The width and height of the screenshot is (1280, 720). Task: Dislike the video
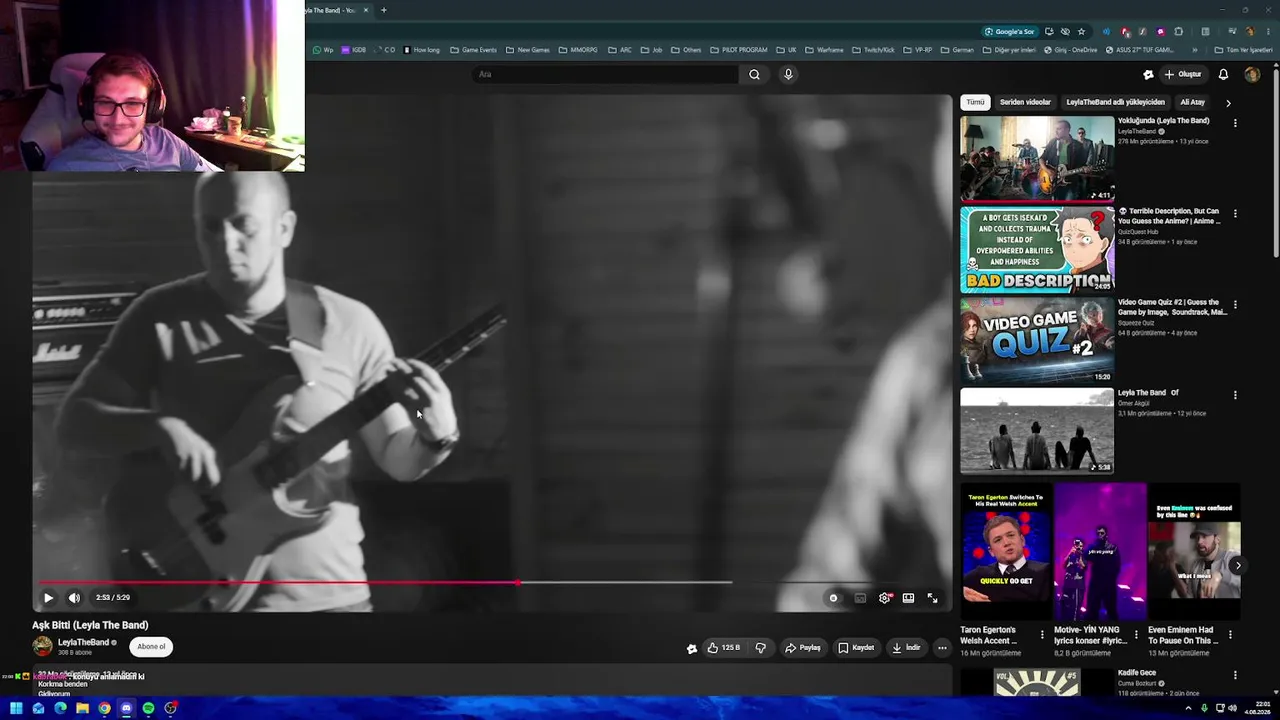[x=761, y=648]
